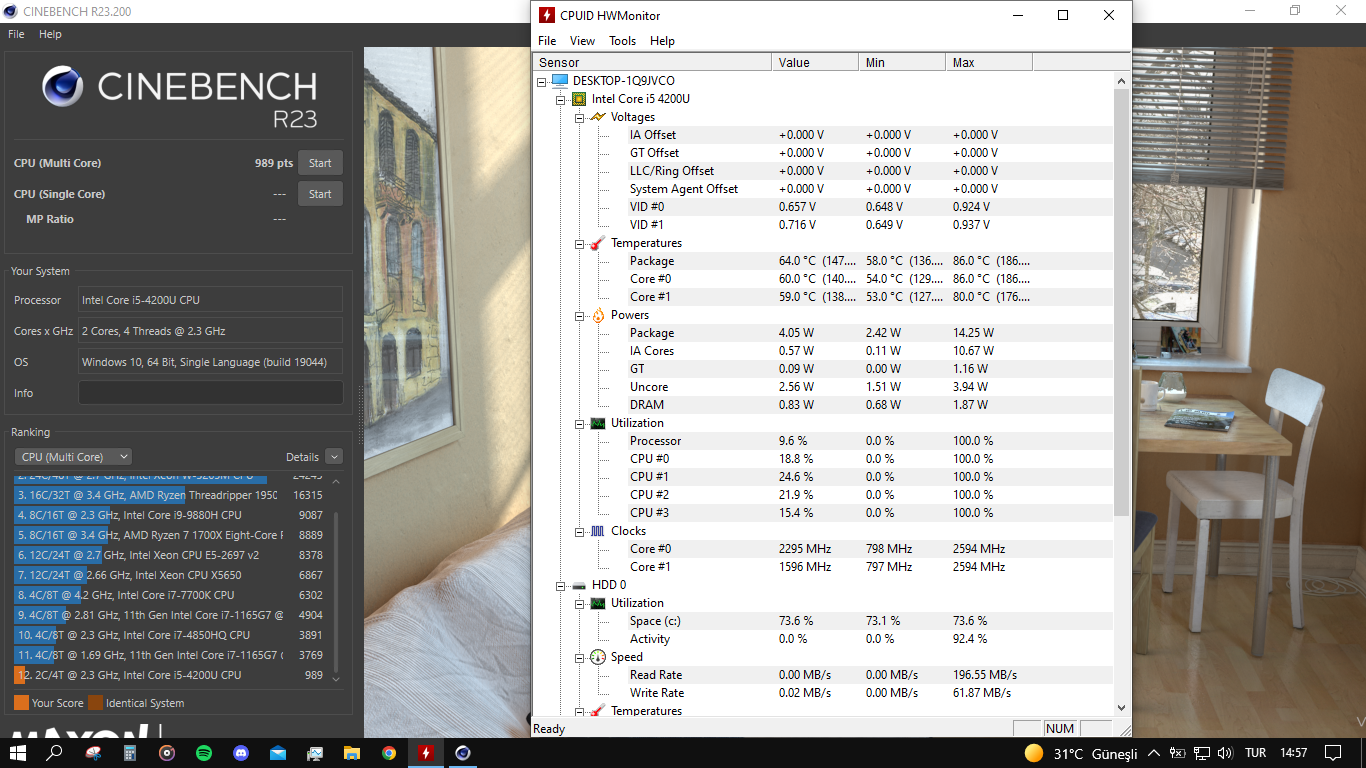Click the Value column header

click(815, 63)
